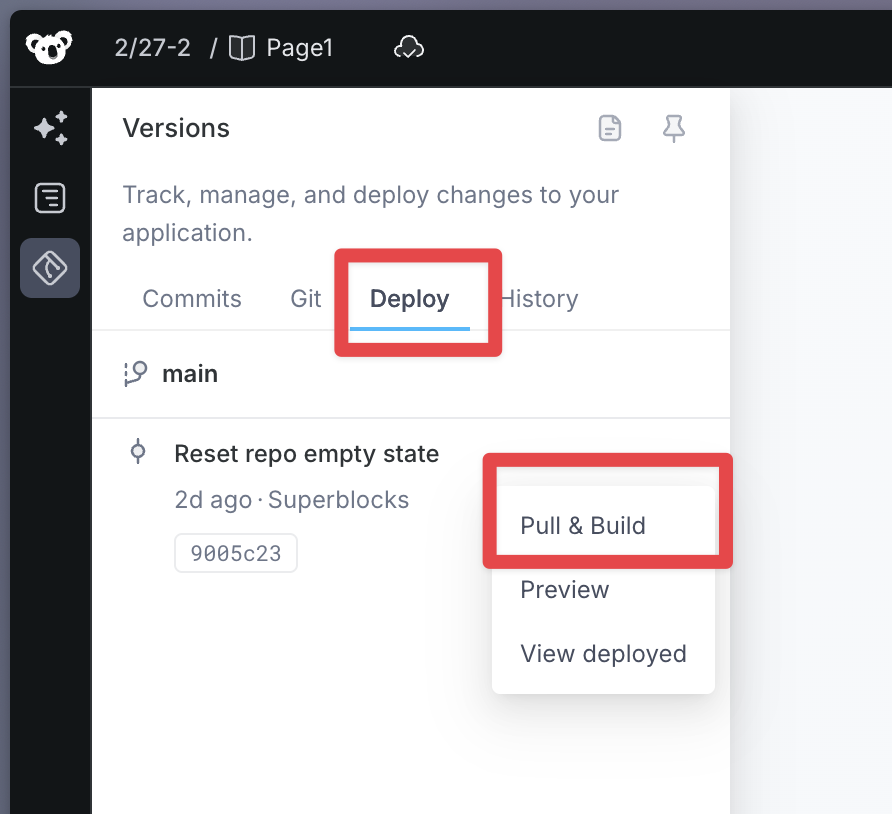Screen dimensions: 892x814
Task: Choose Pull & Build from the menu
Action: 583,526
